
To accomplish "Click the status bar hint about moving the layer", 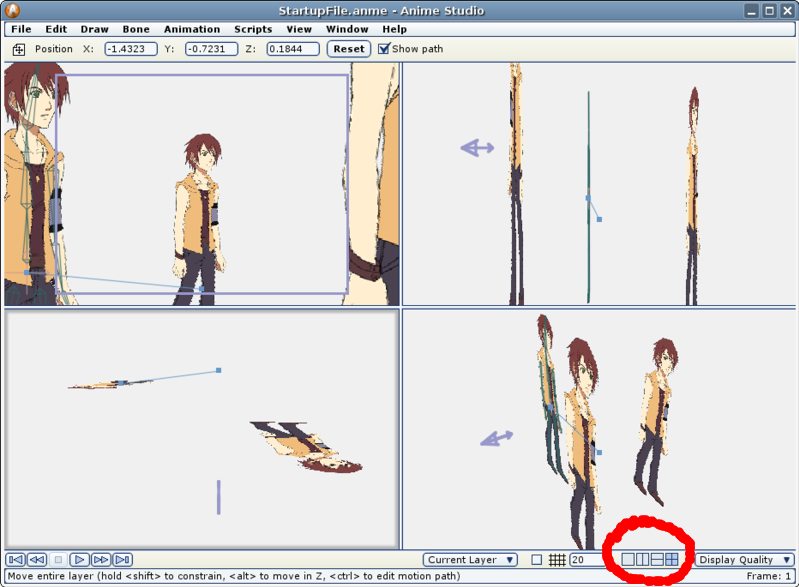I will (234, 576).
